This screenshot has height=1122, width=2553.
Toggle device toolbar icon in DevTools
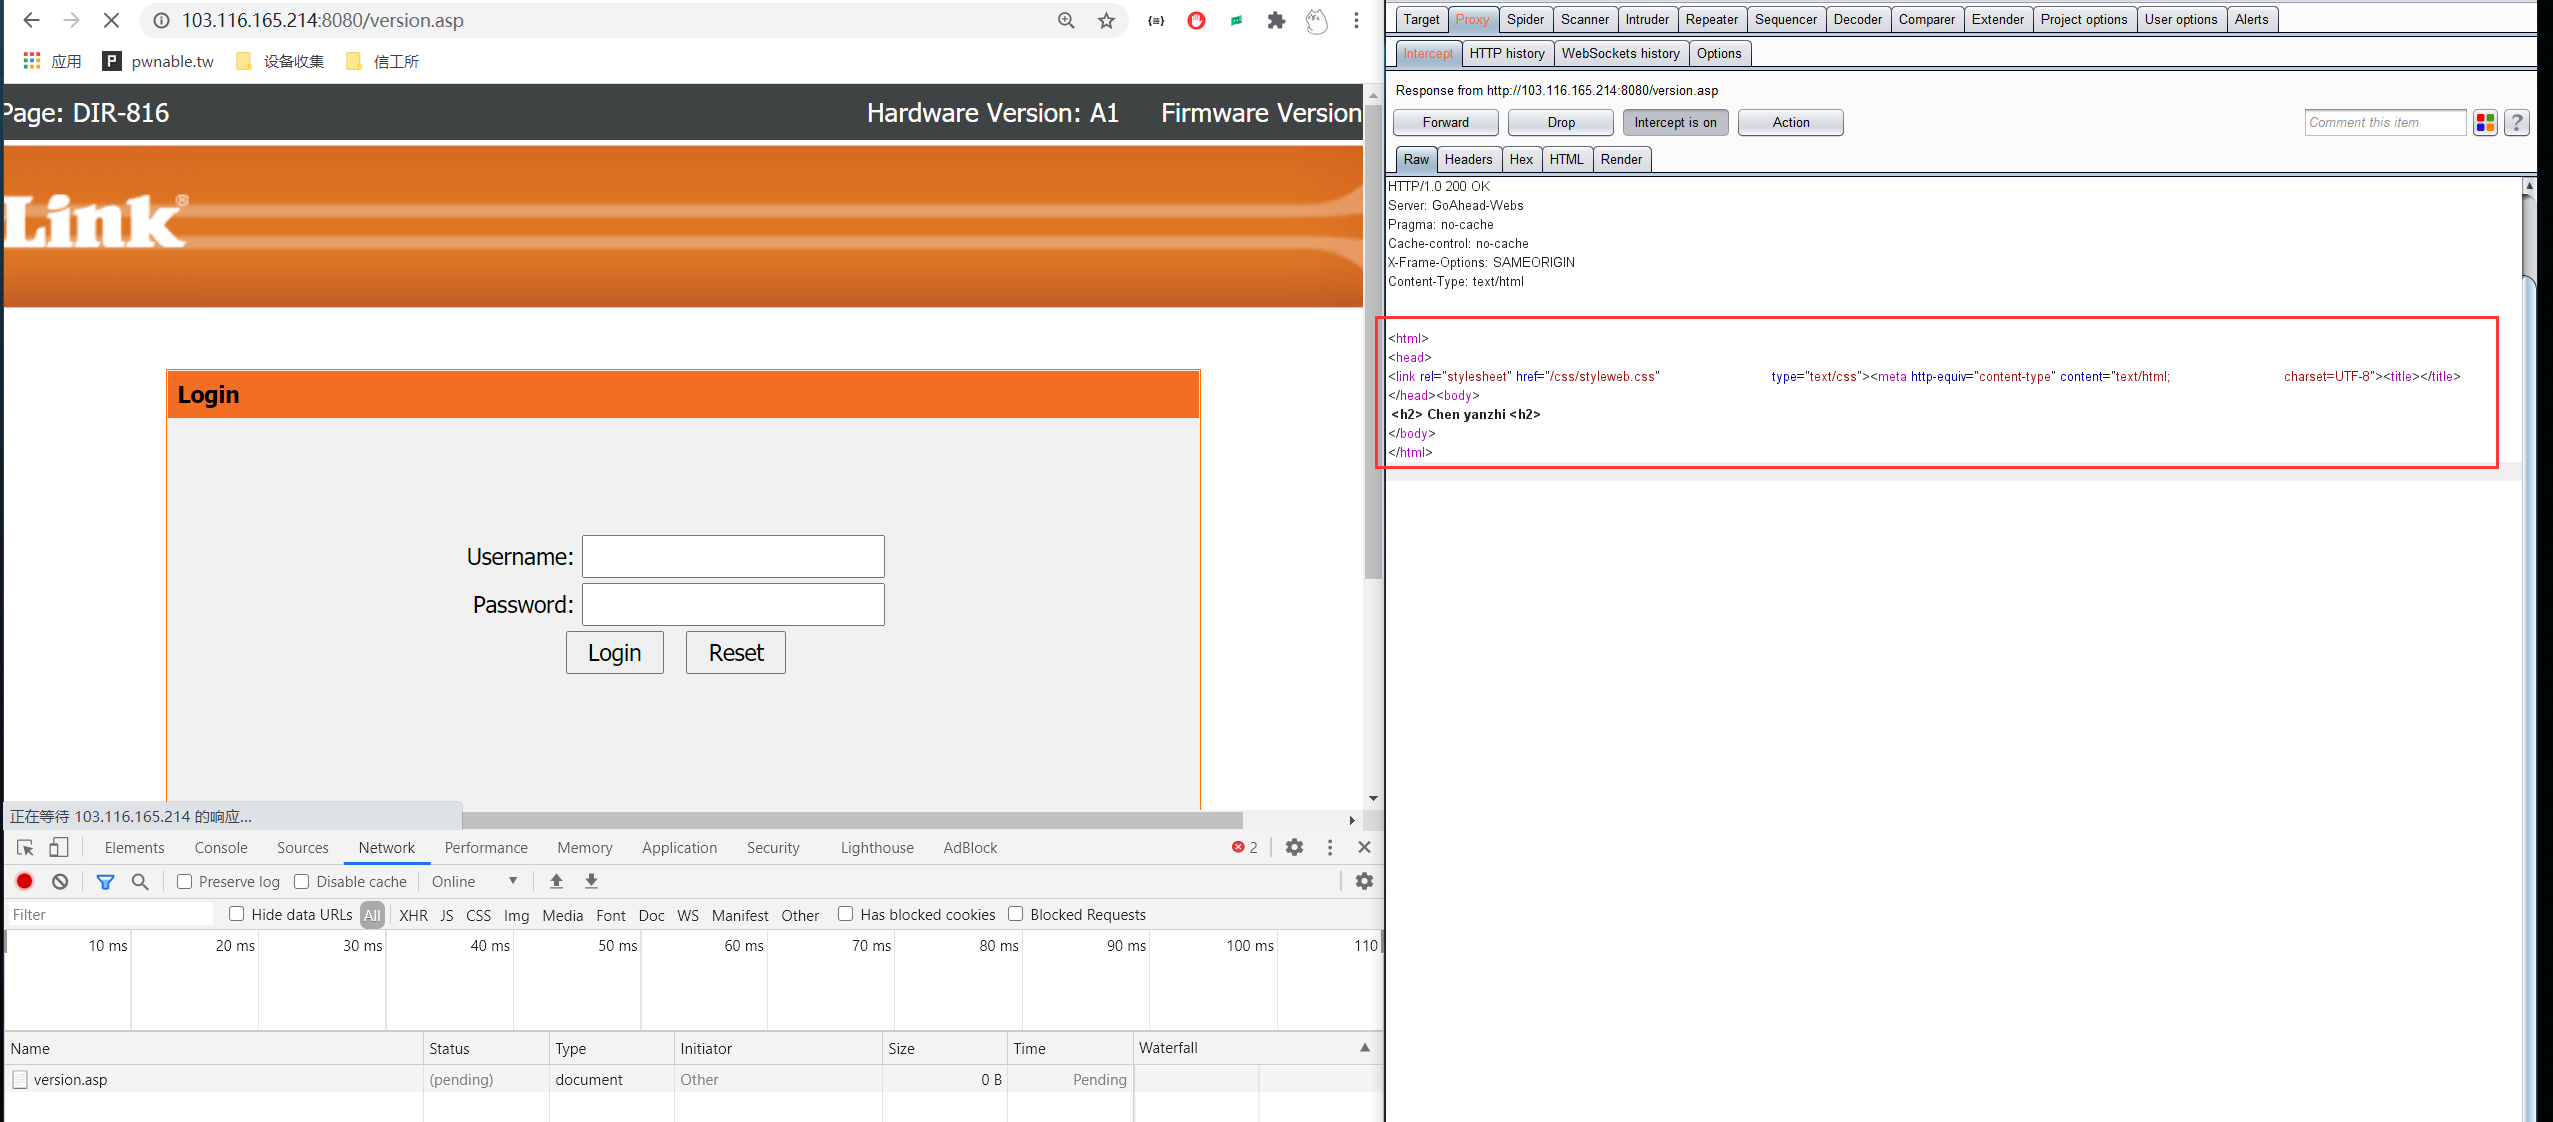[59, 847]
